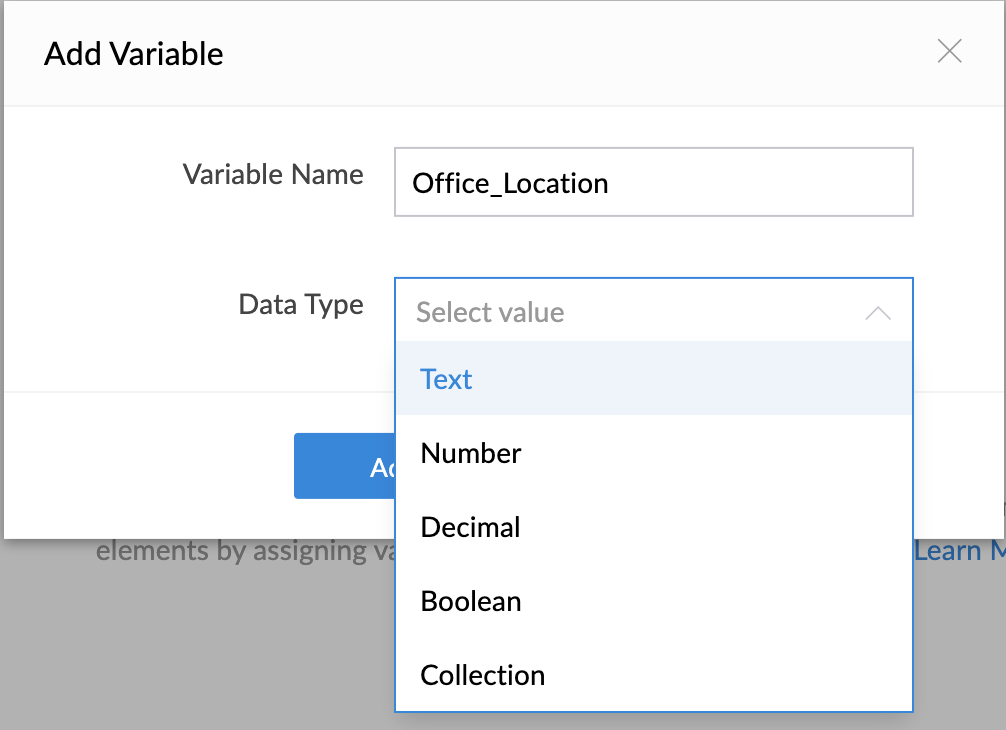
Task: Click the Add Variable dialog title
Action: click(x=134, y=54)
